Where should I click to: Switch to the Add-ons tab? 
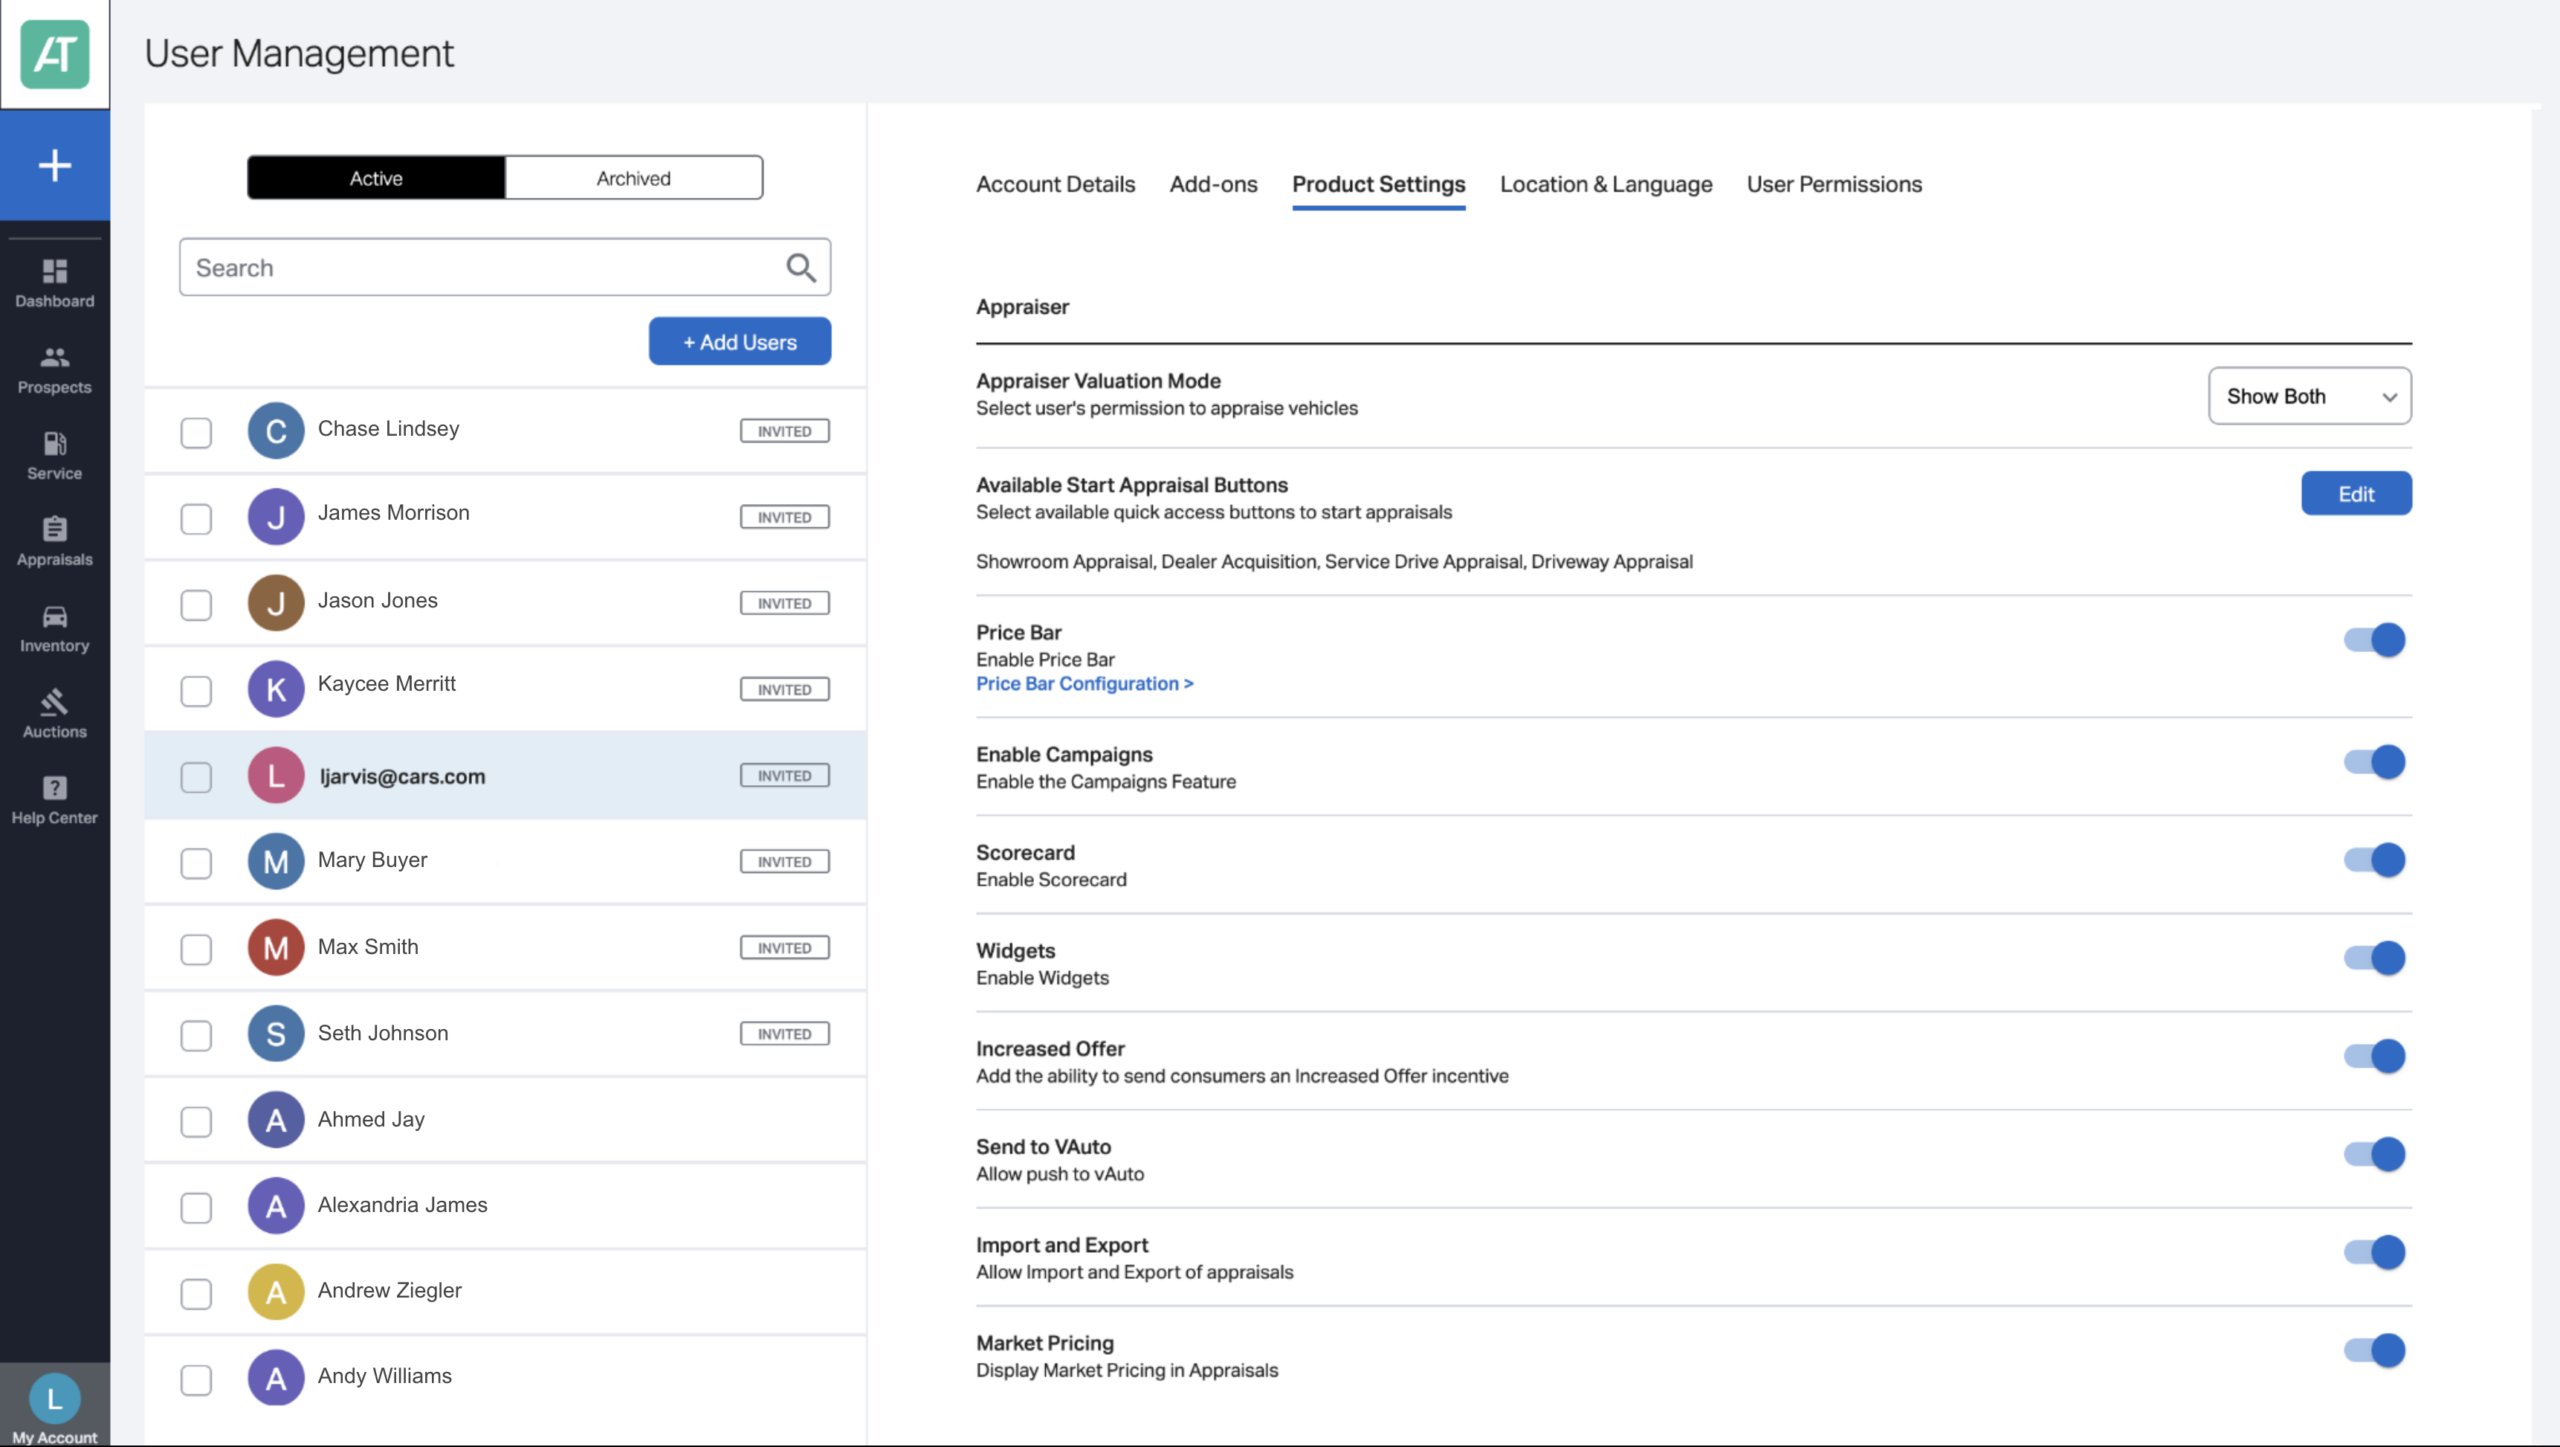pos(1213,184)
